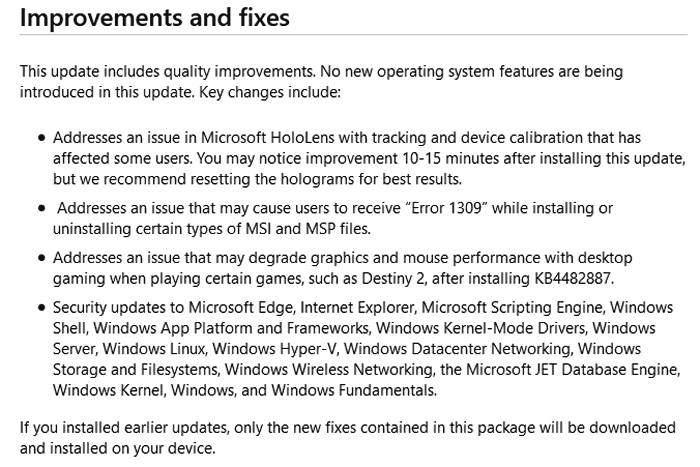Click the KB4482887 text
Image resolution: width=700 pixels, height=467 pixels.
tap(574, 279)
